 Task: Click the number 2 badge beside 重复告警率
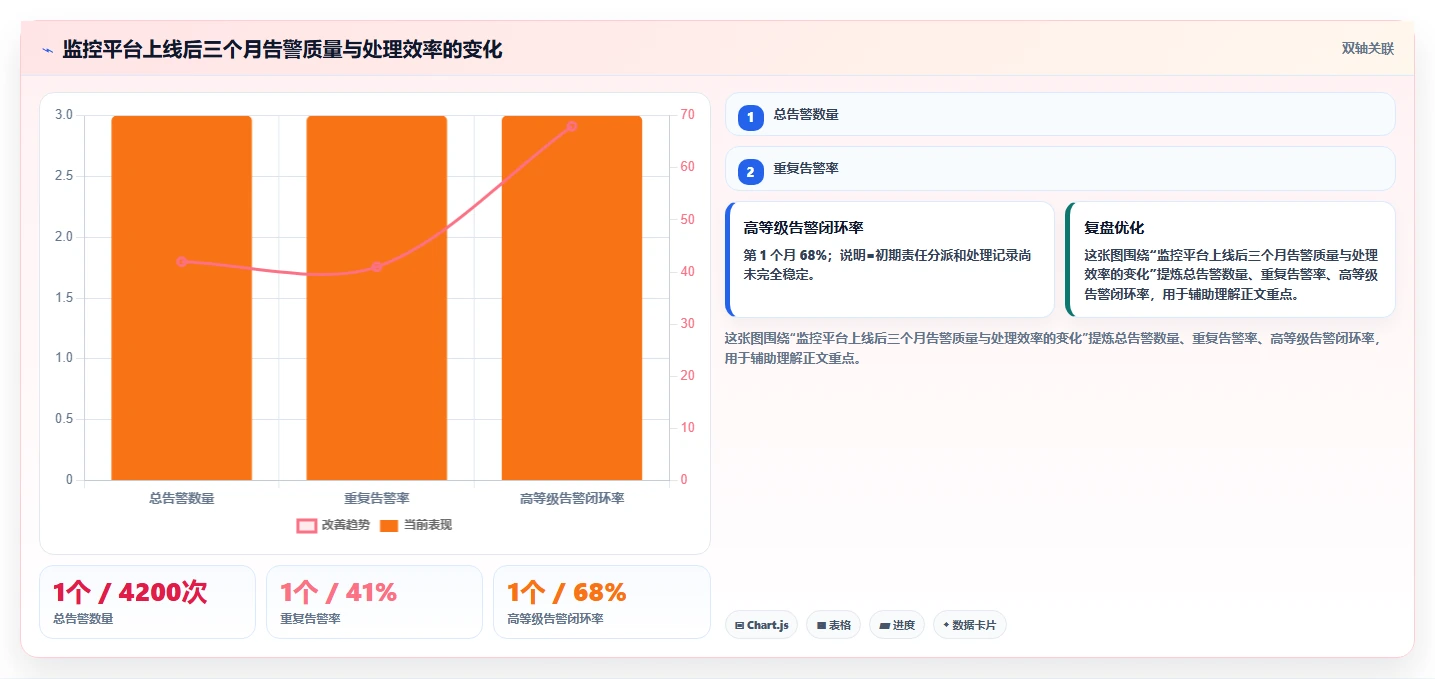pyautogui.click(x=750, y=171)
